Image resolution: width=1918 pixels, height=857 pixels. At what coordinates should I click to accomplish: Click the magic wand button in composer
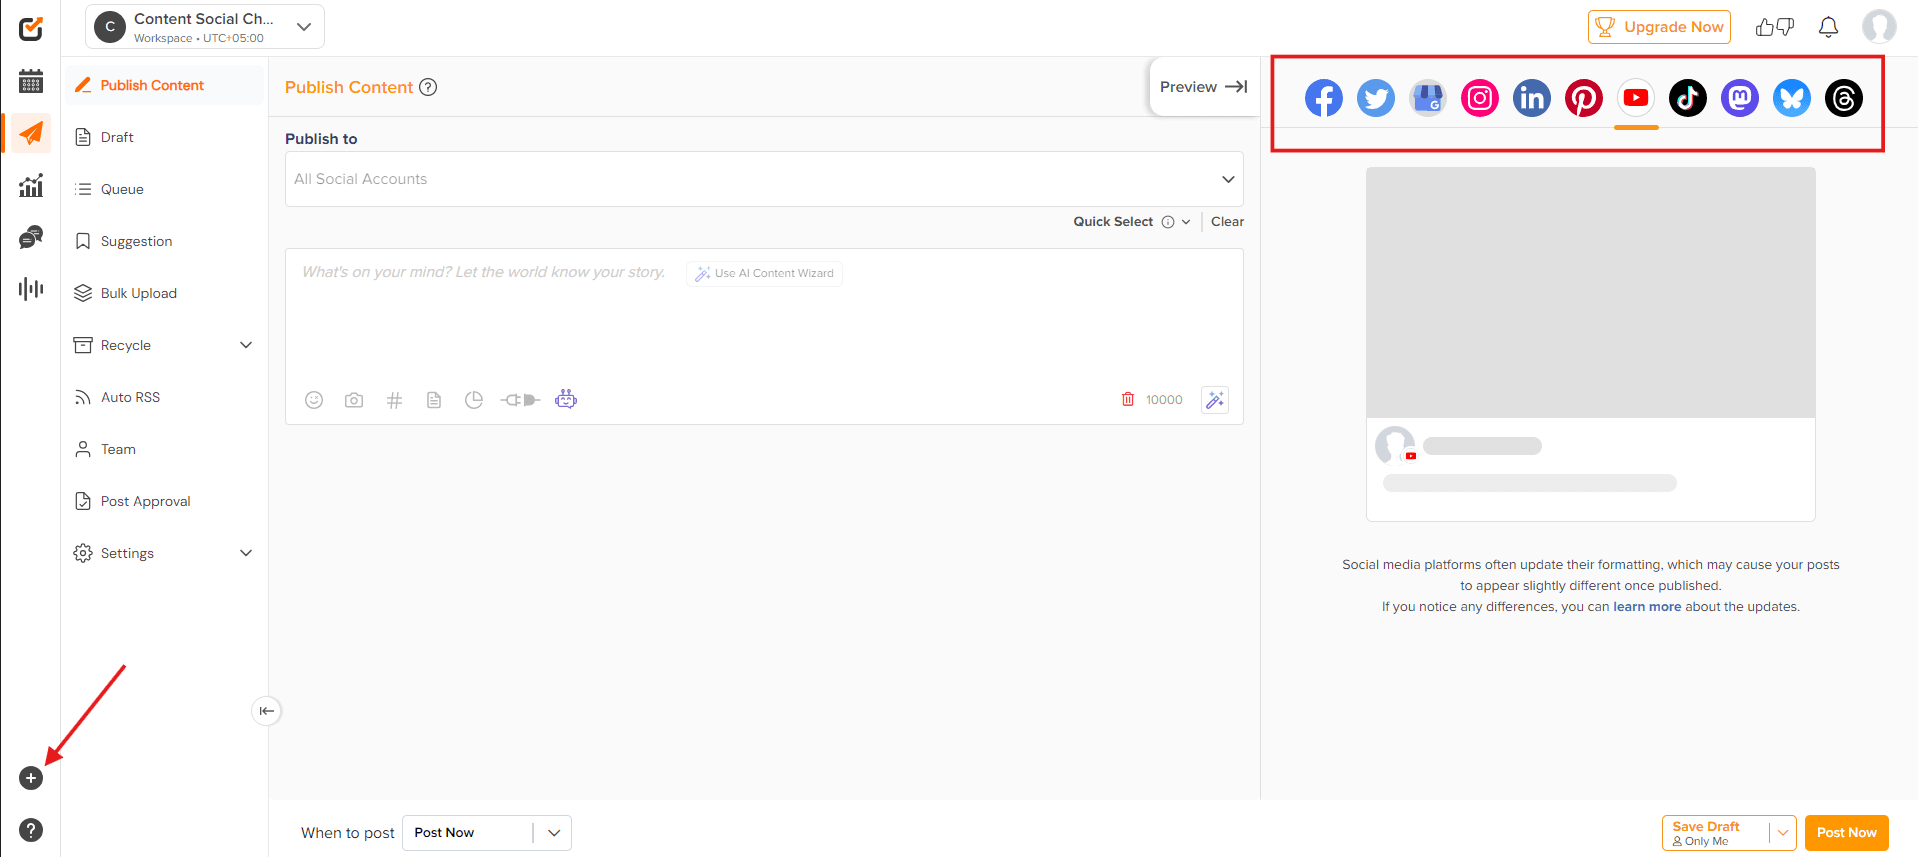coord(1215,400)
